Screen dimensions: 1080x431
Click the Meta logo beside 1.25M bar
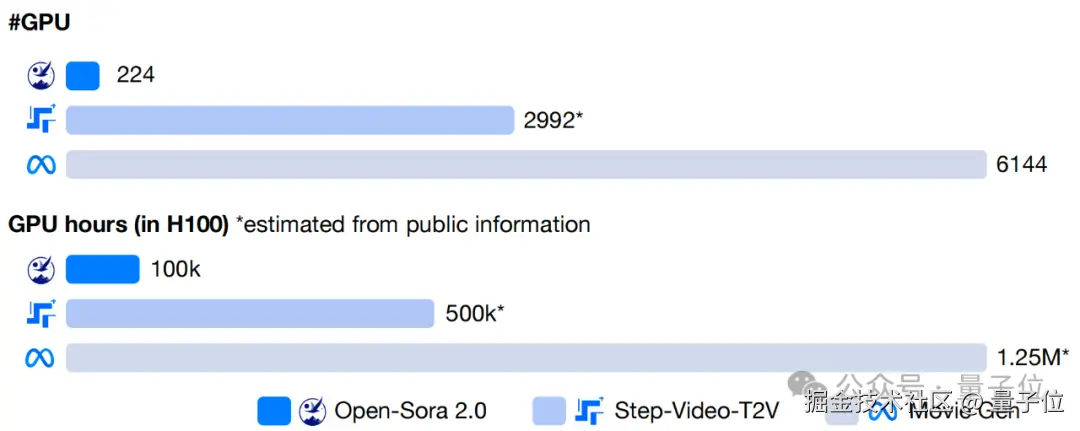[41, 358]
